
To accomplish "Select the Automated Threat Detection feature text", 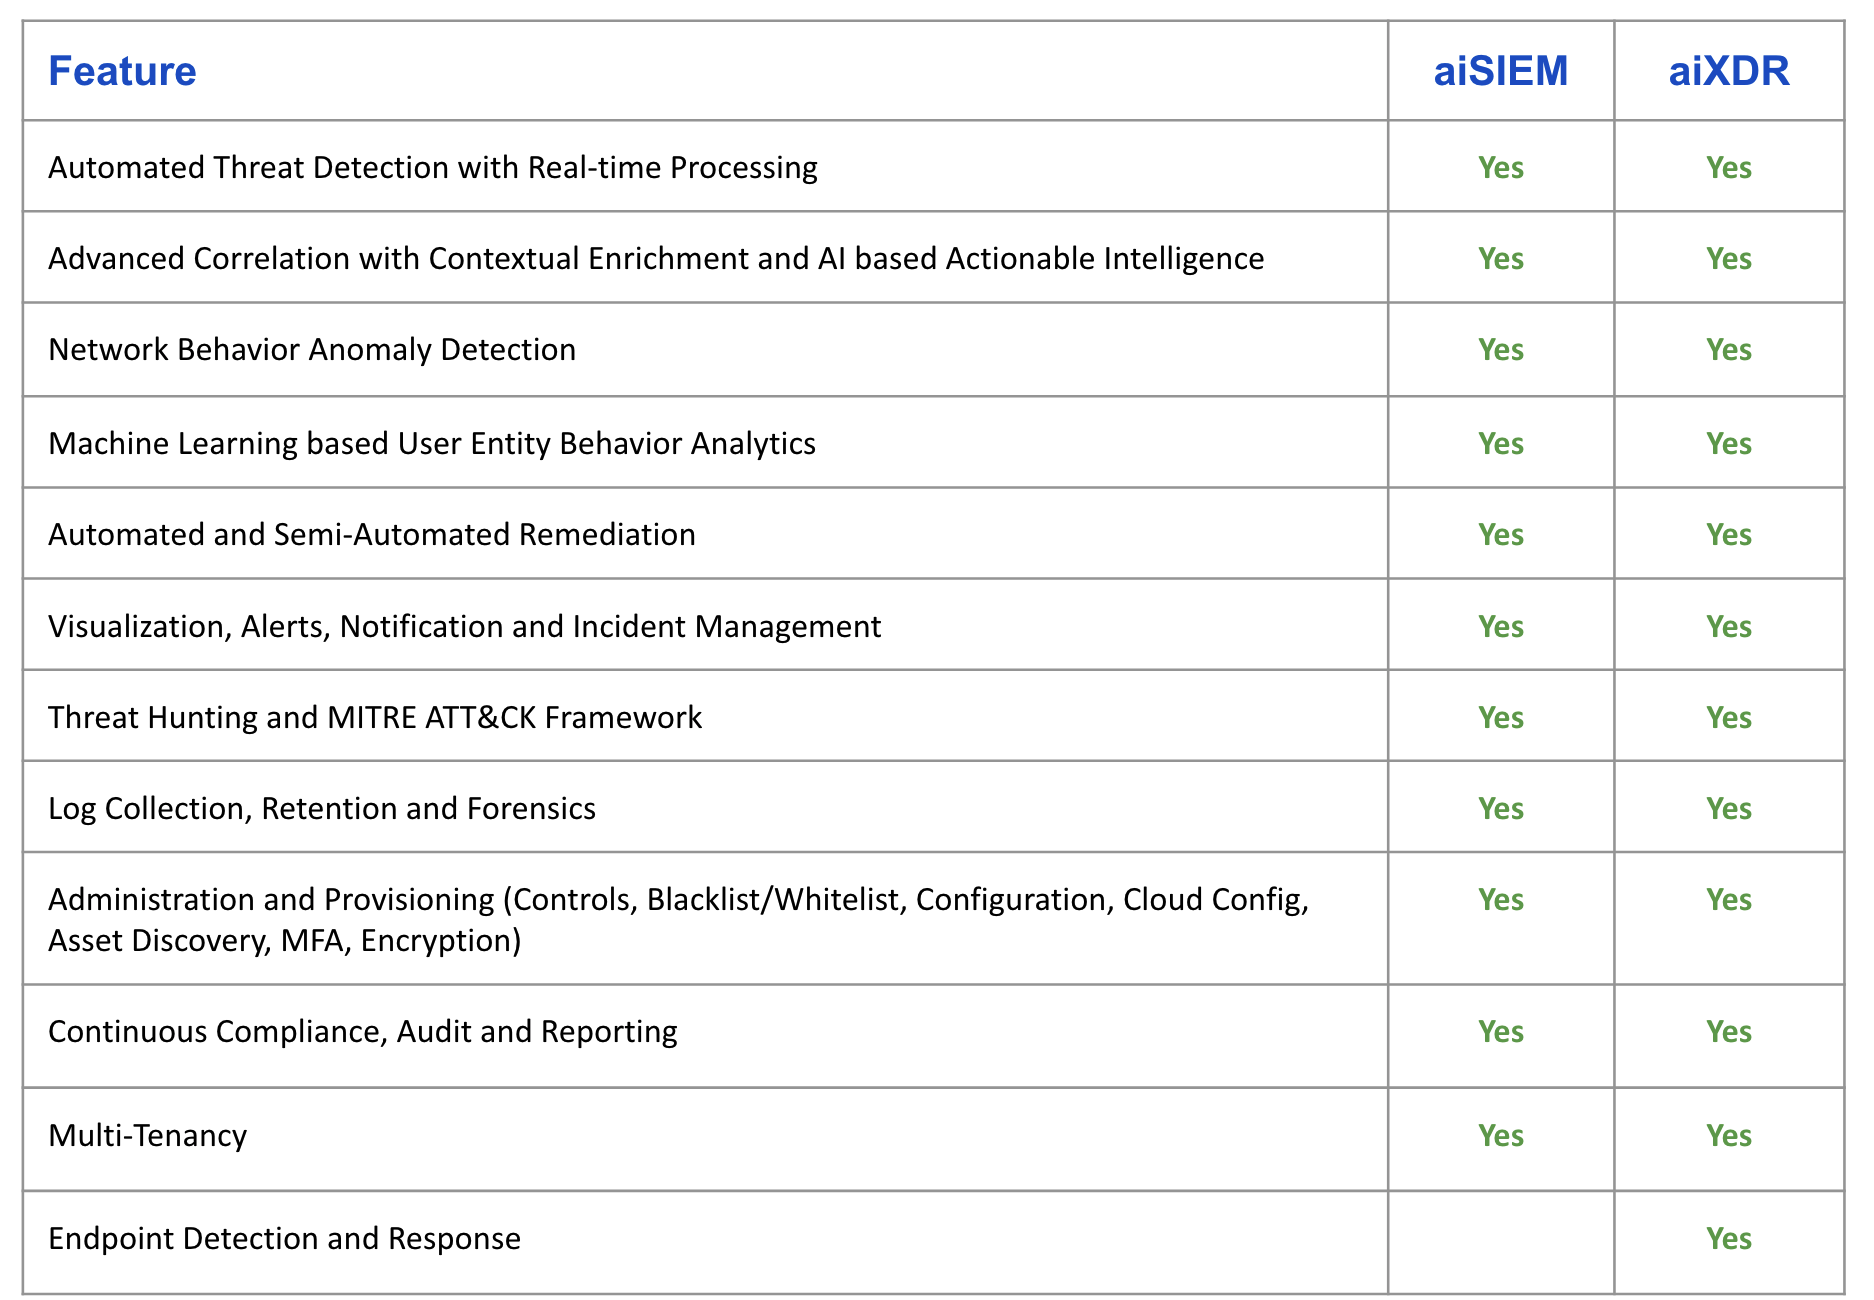I will [432, 167].
